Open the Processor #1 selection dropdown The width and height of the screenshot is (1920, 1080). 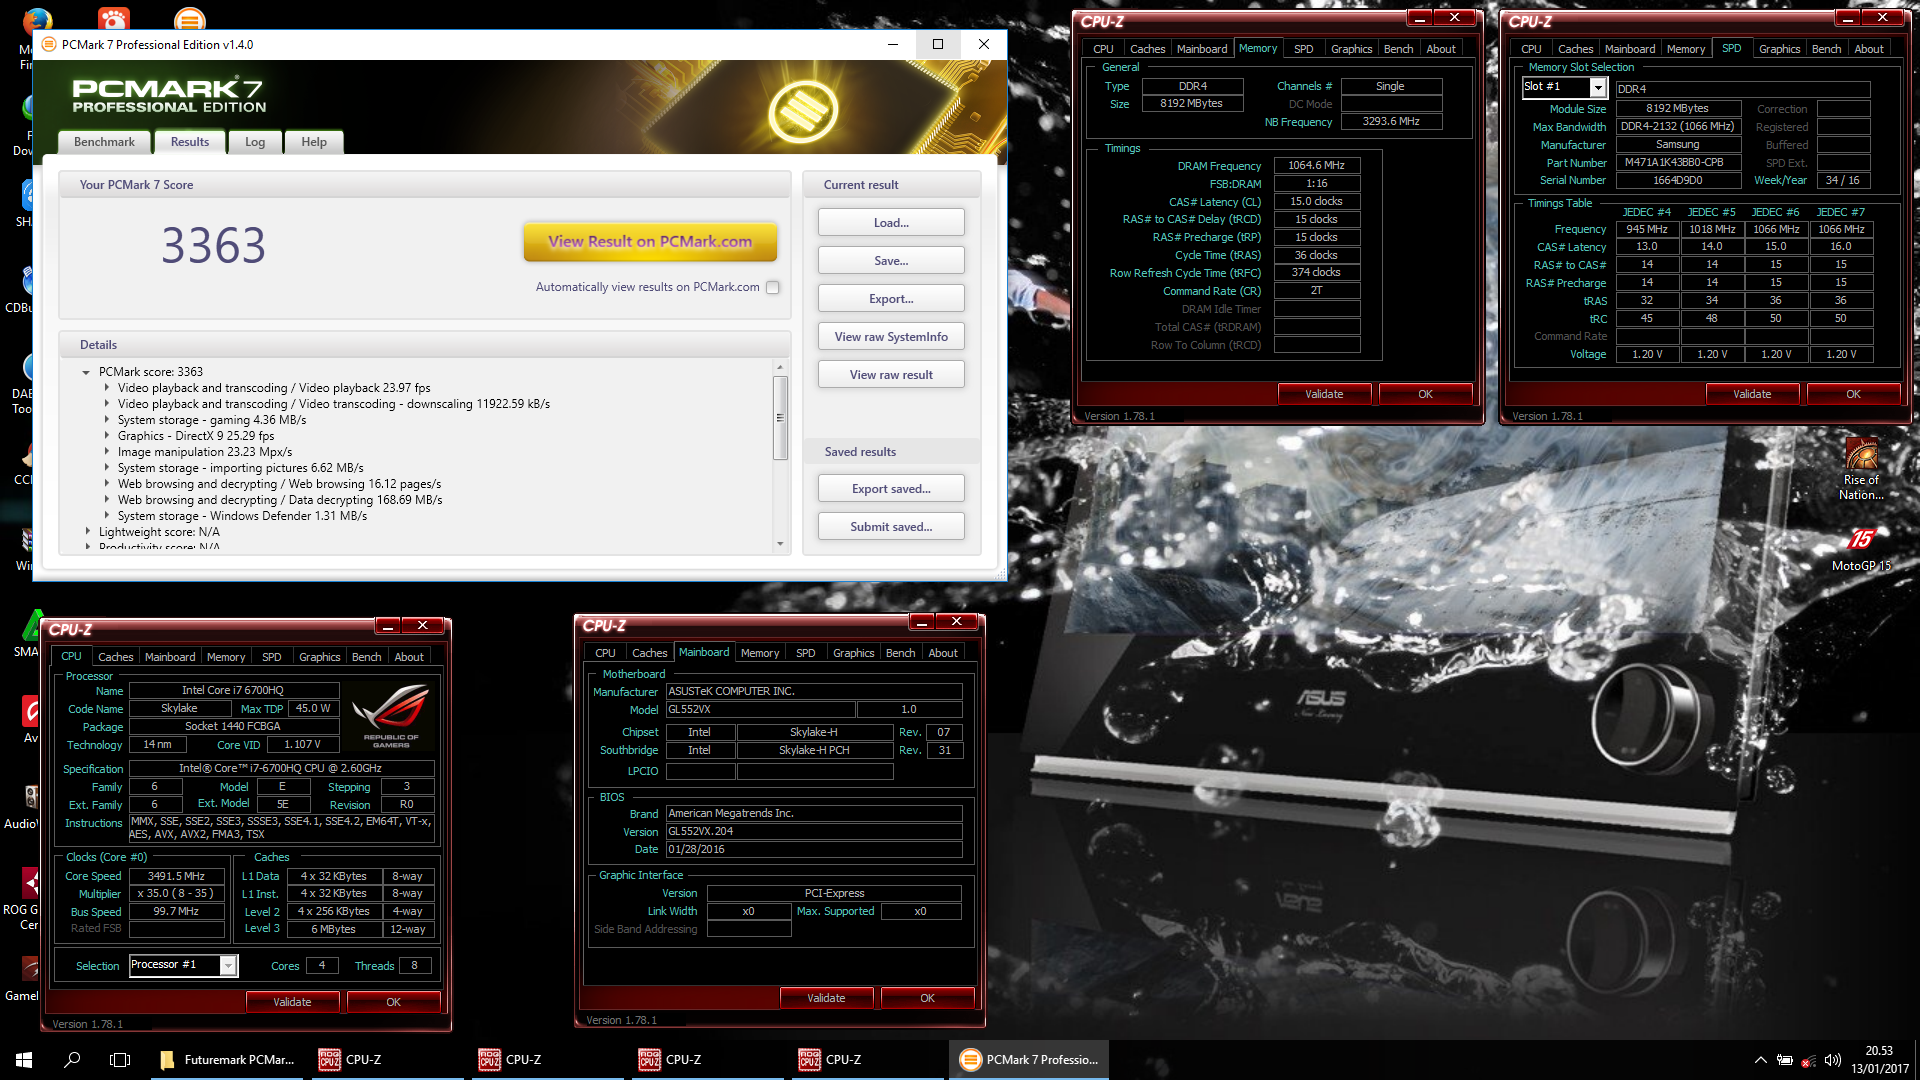228,965
